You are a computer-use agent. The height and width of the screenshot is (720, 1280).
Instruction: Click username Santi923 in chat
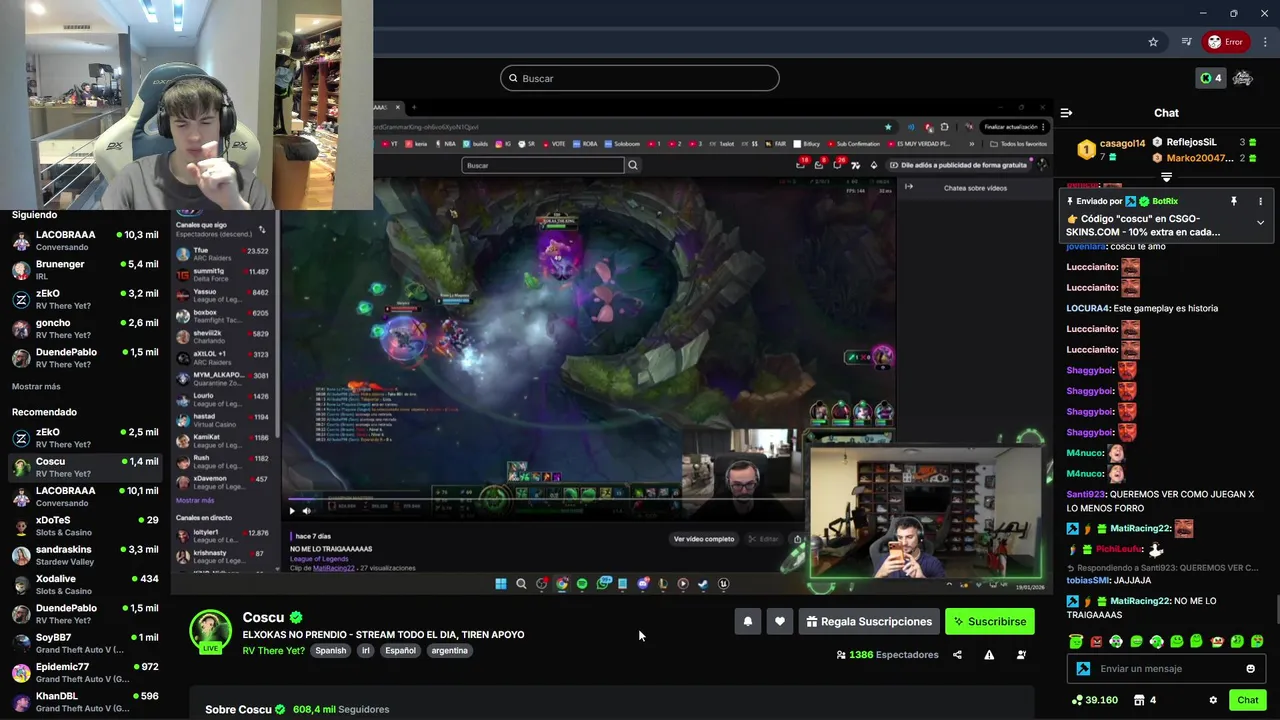1086,495
